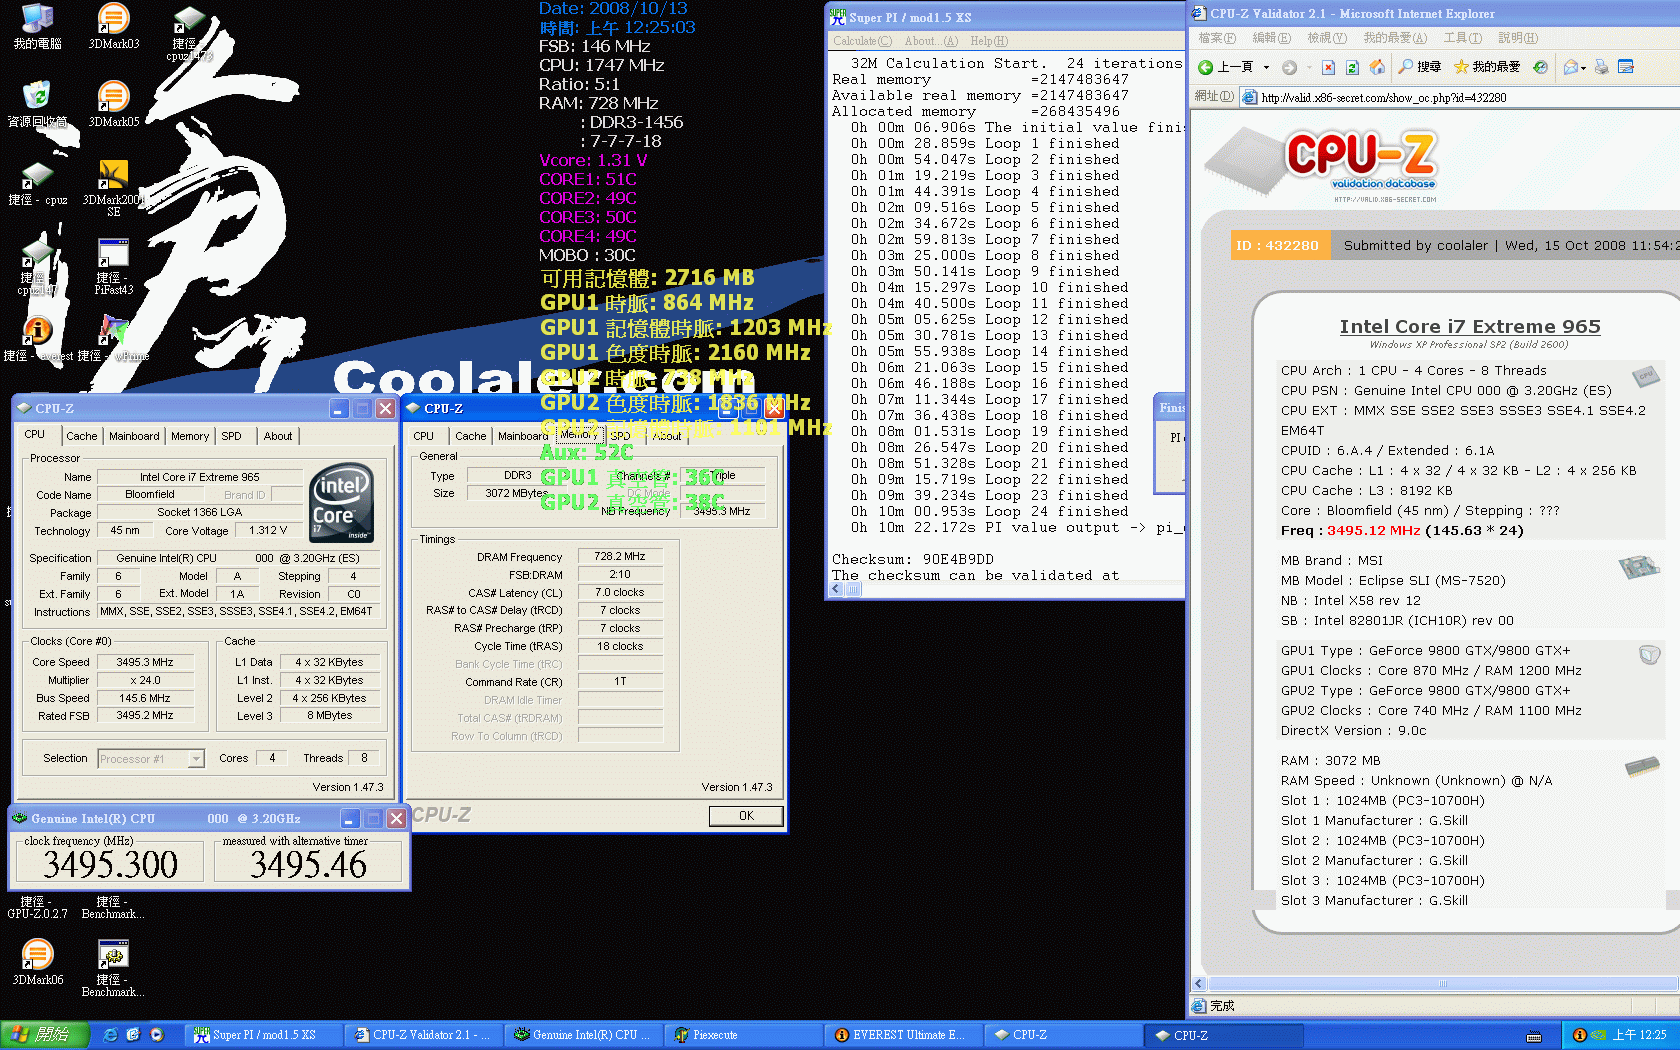Switch to CPU-Z Validator taskbar button
1680x1050 pixels.
(x=422, y=1035)
